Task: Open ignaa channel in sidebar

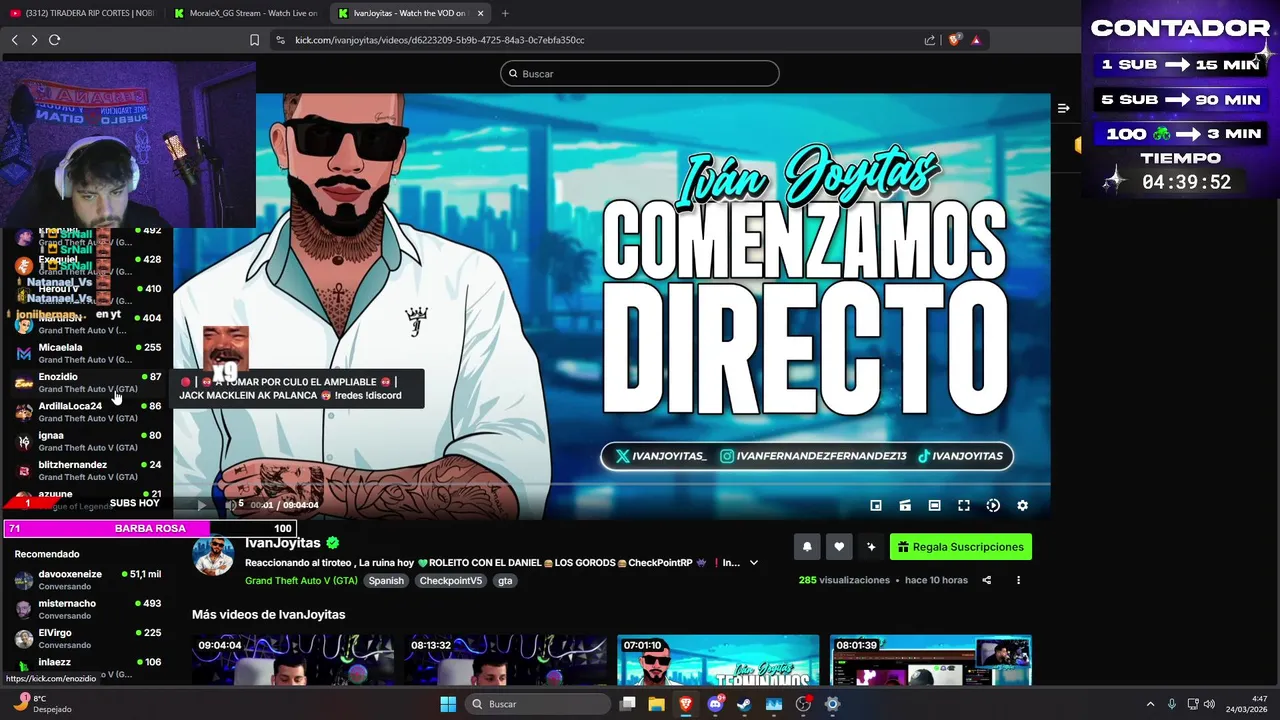Action: tap(88, 441)
